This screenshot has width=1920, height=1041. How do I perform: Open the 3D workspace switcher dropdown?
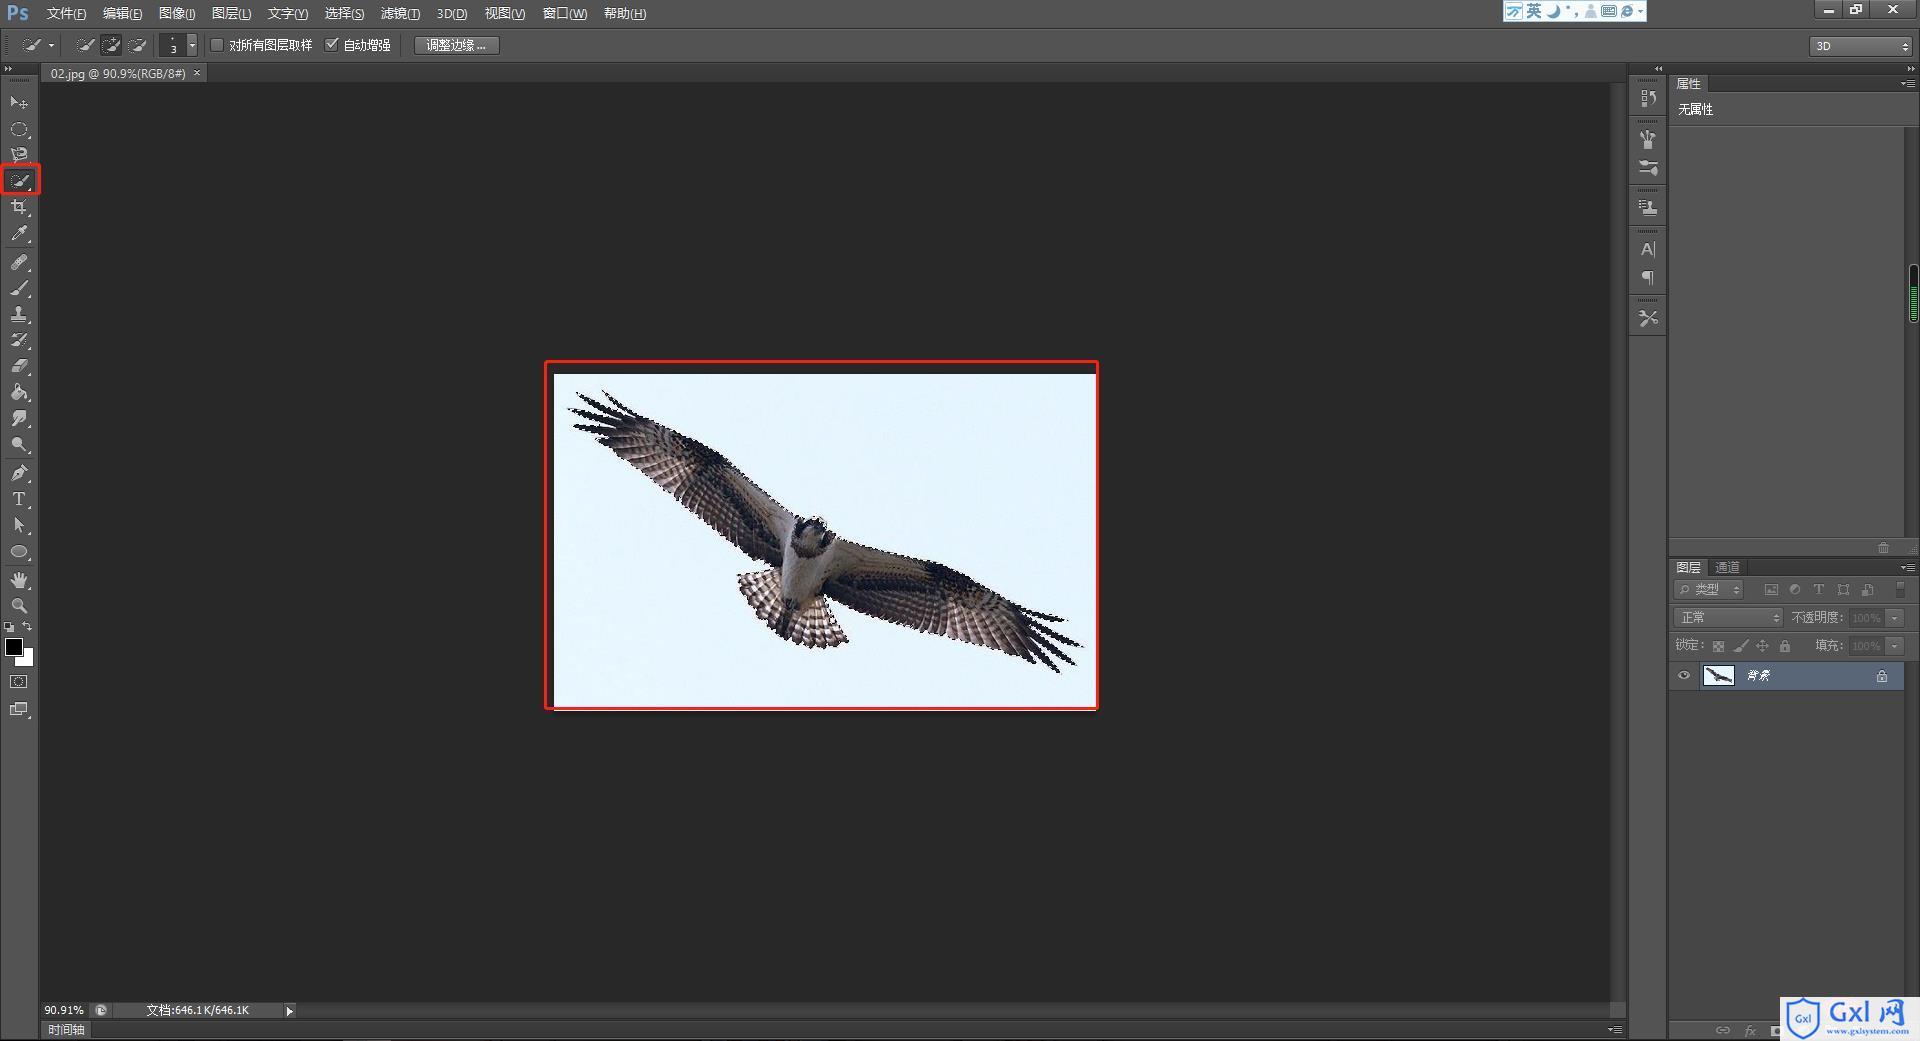point(1860,46)
